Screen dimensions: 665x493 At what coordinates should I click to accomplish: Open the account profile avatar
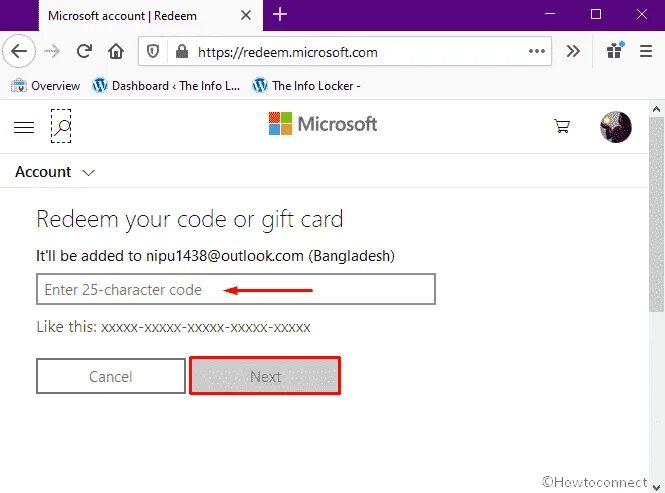coord(616,126)
